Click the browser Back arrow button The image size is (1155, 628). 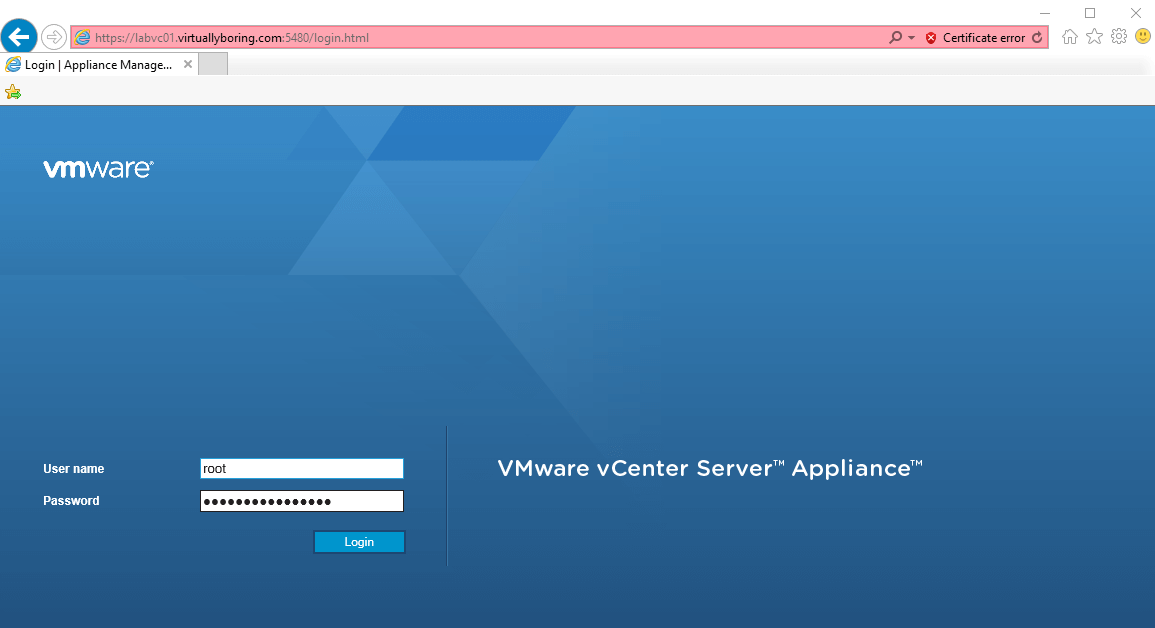click(19, 37)
